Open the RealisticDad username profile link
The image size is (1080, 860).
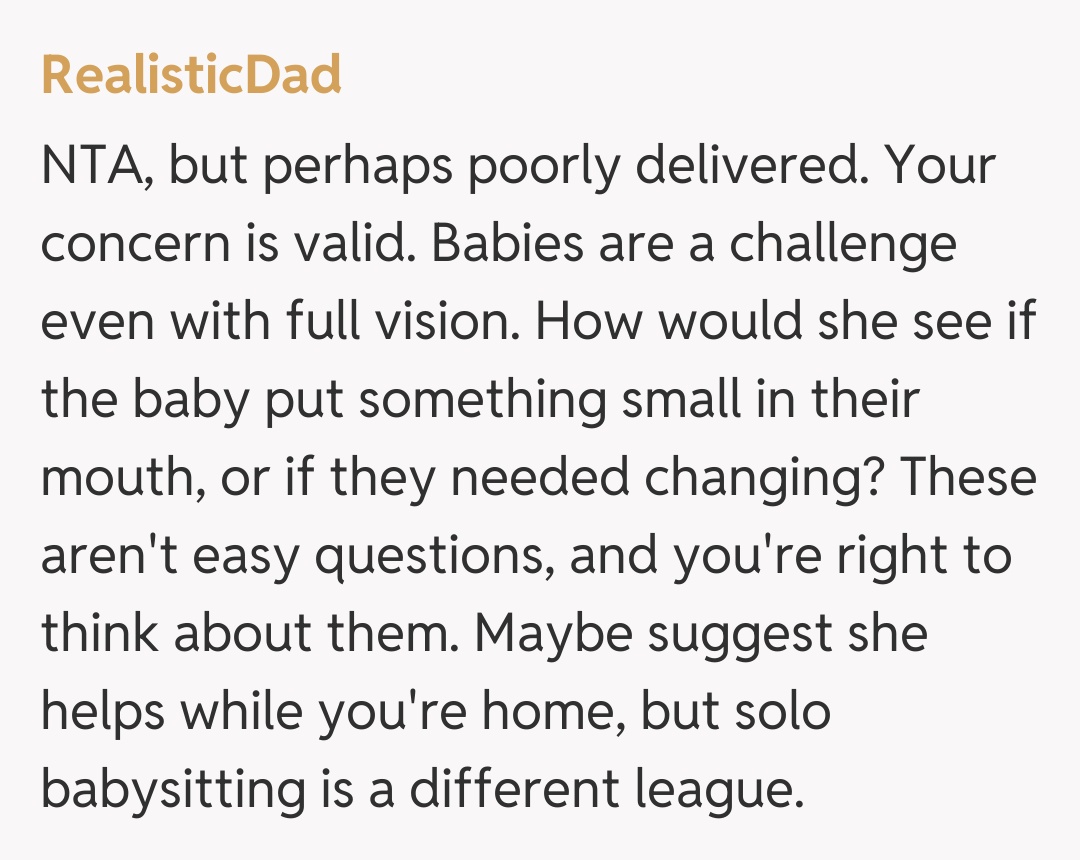(191, 75)
